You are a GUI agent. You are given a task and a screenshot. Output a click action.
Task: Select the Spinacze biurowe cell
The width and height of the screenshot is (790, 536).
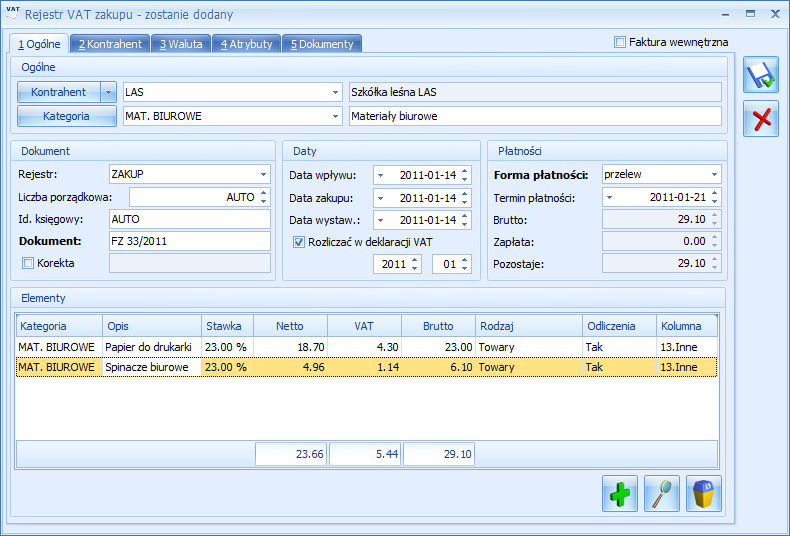(152, 367)
